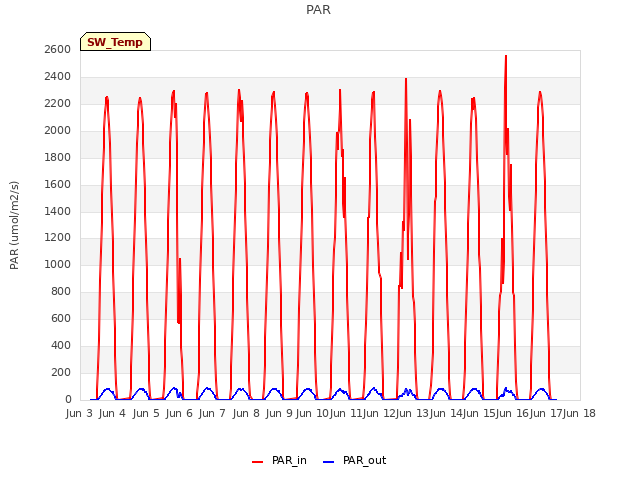Click the 1600 y-axis tick label
This screenshot has height=480, width=640.
(58, 184)
